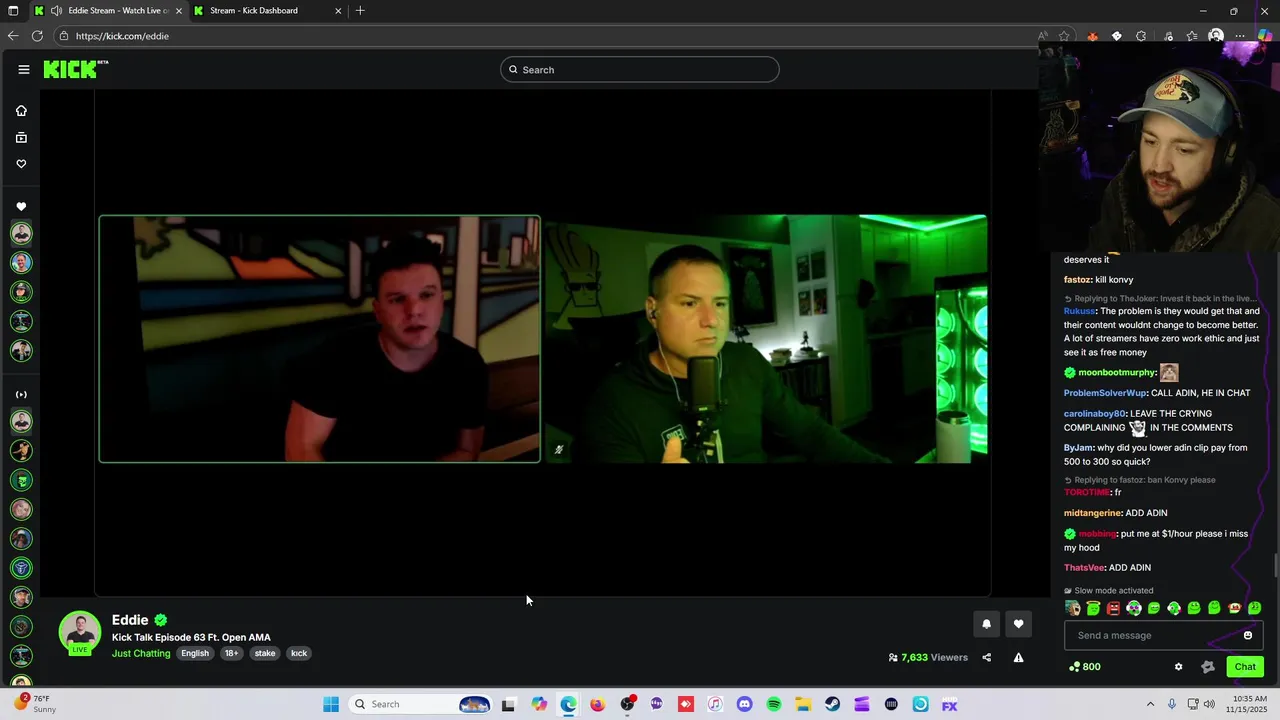
Task: Open a new browser tab
Action: [x=360, y=11]
